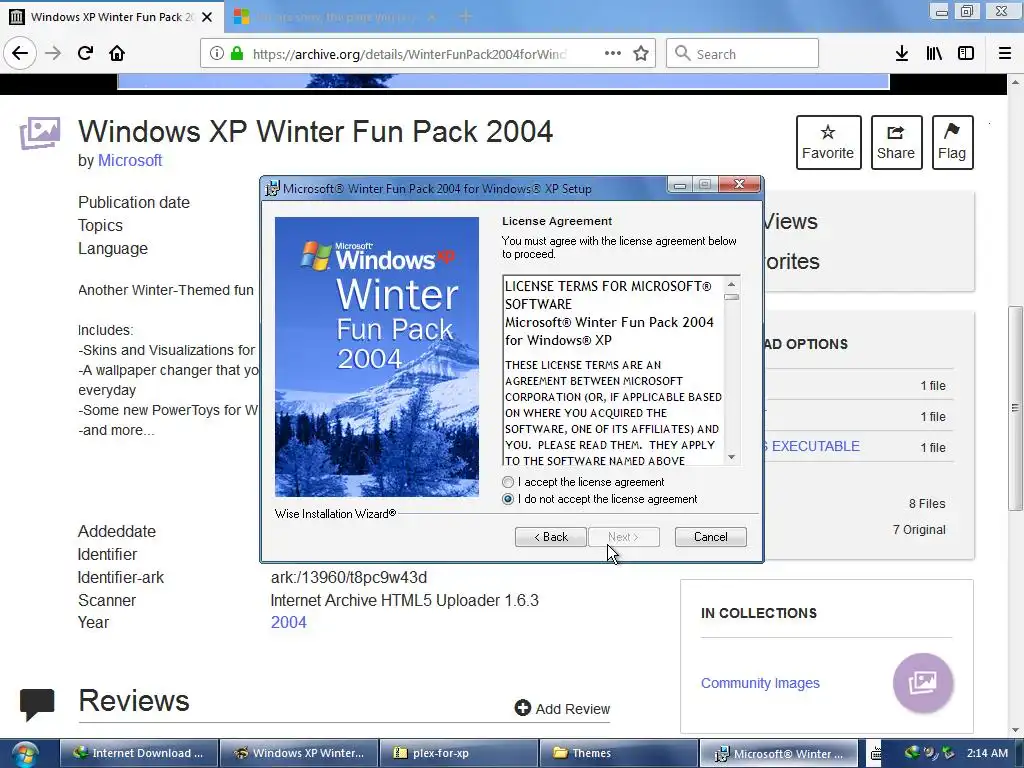Open a new tab with plus button
The width and height of the screenshot is (1024, 768).
[465, 16]
